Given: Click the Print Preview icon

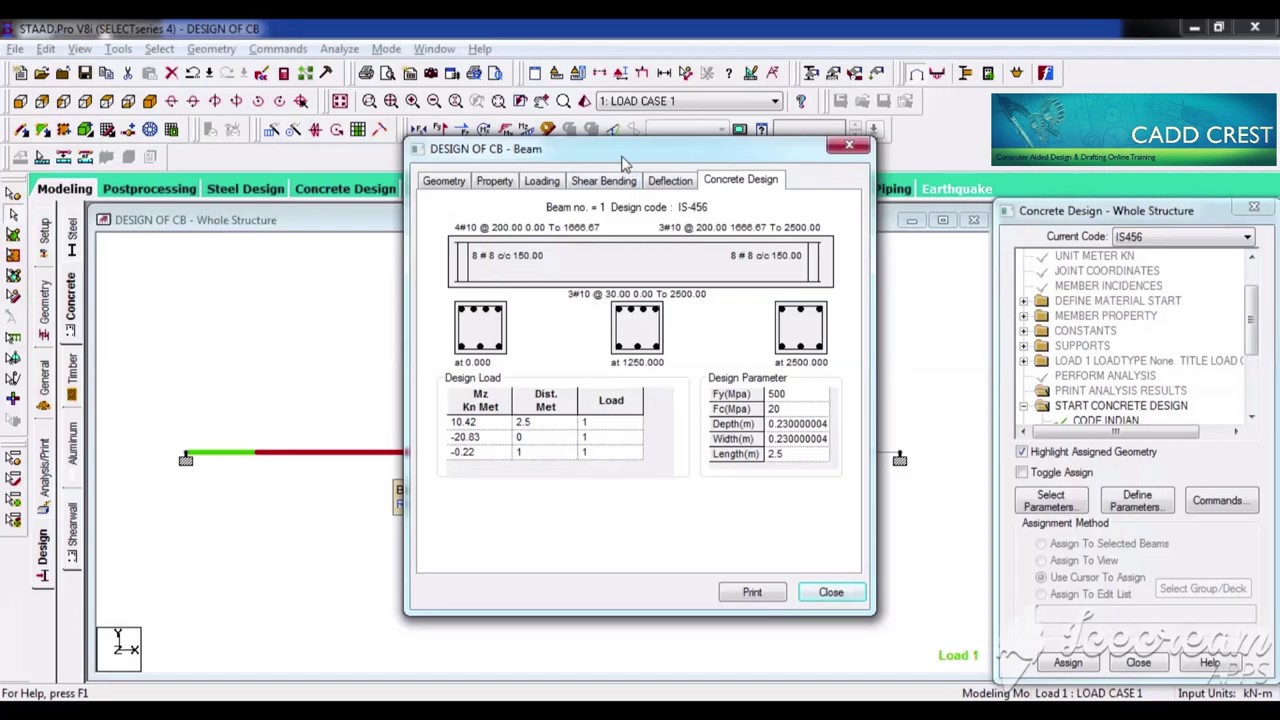Looking at the screenshot, I should (388, 73).
